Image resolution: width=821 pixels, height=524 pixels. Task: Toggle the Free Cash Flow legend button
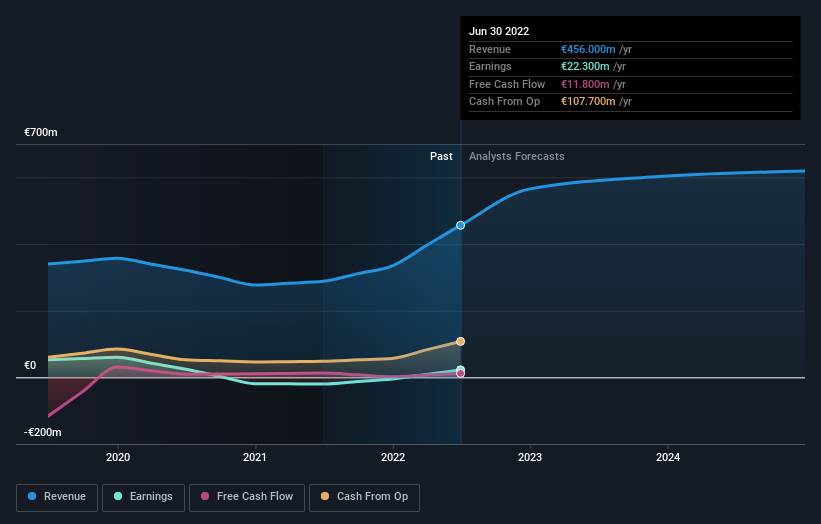(247, 497)
